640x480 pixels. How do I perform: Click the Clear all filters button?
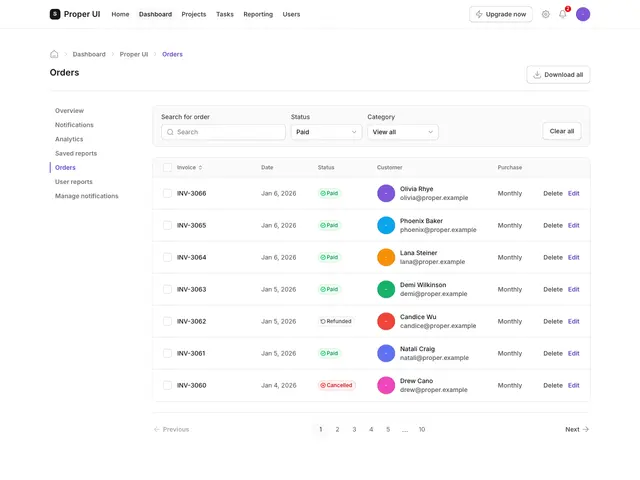[562, 131]
